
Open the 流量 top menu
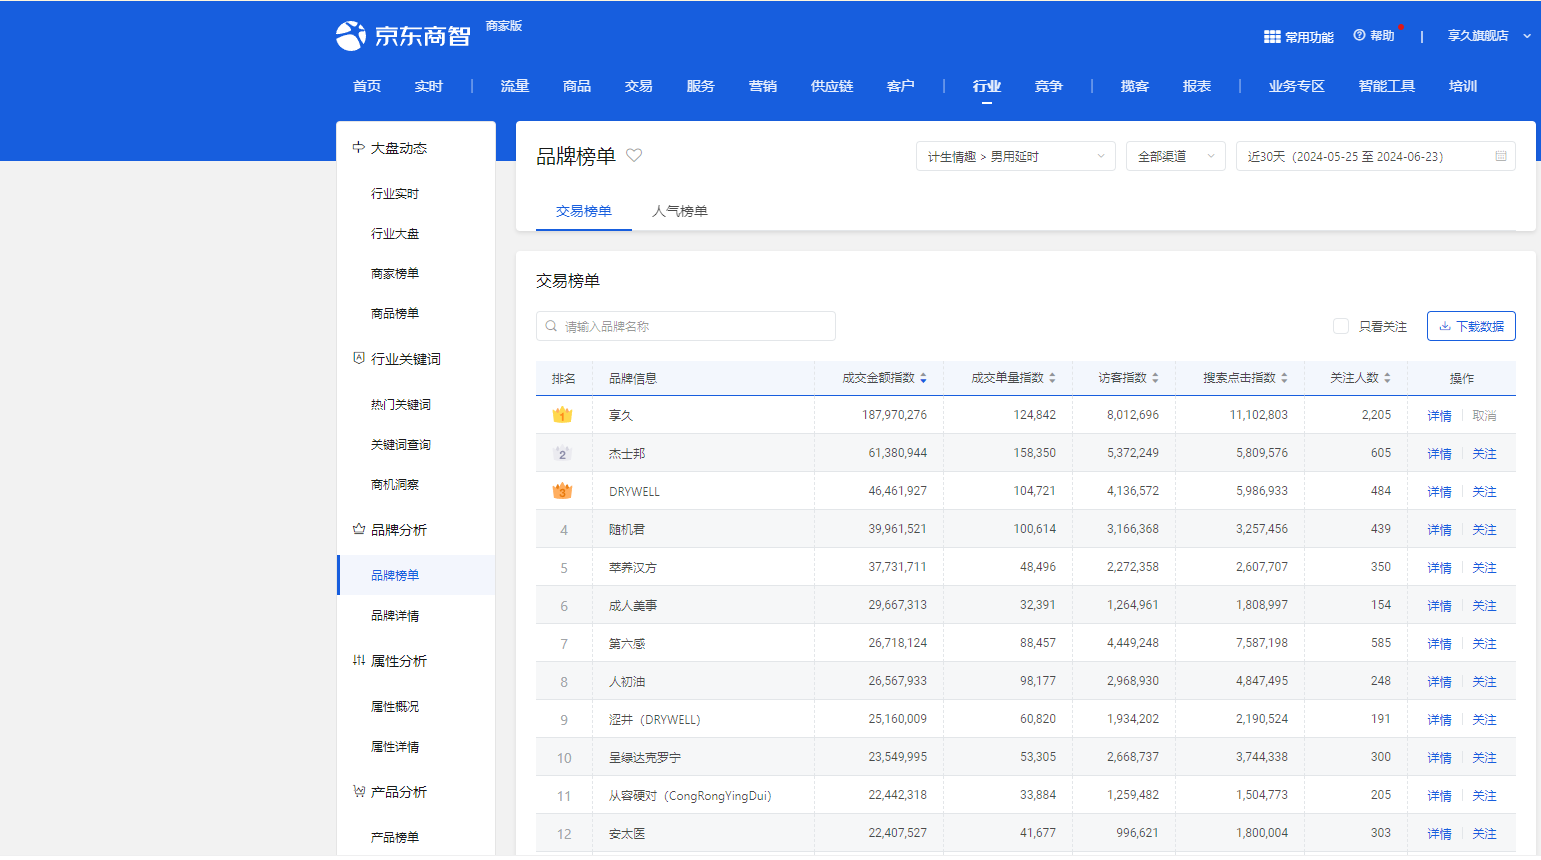[x=515, y=86]
